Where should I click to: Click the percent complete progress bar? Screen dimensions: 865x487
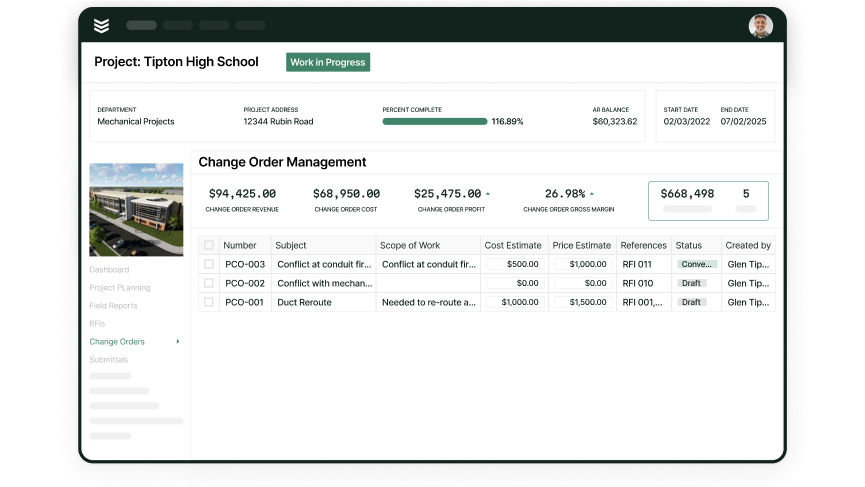(x=434, y=122)
